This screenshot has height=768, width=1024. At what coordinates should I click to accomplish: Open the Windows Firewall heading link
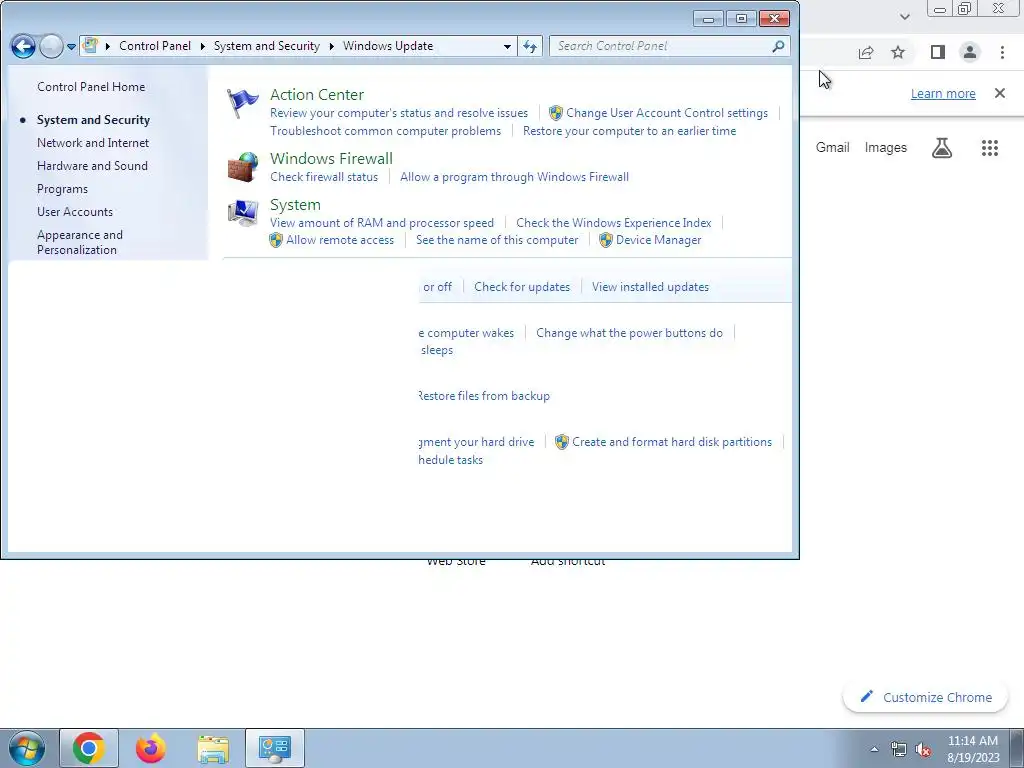[331, 159]
